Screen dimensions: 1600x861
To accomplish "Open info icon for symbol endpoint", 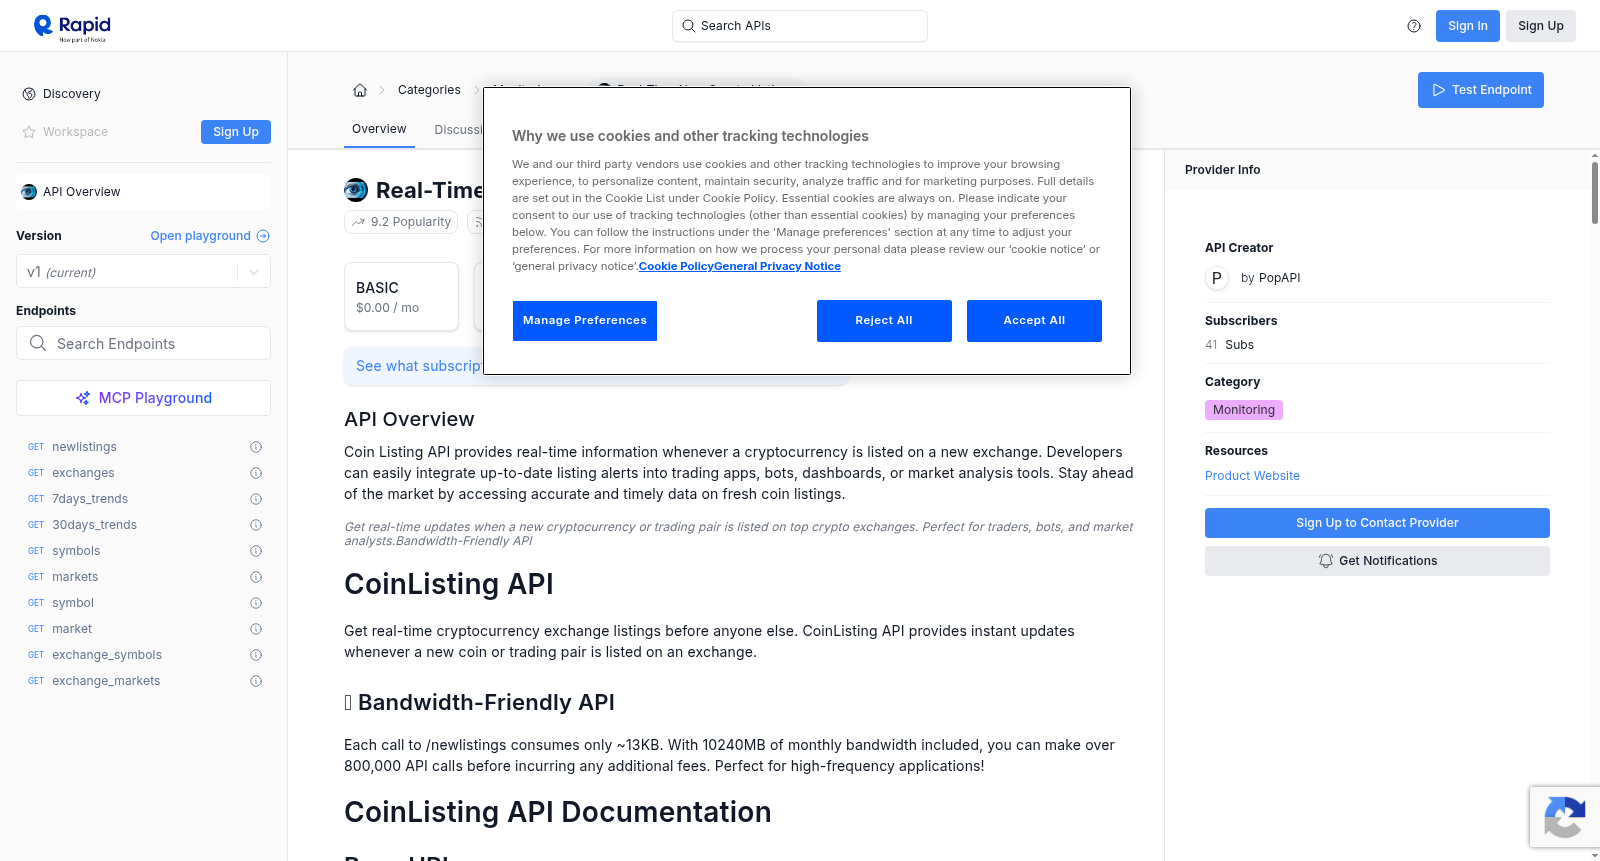I will click(x=256, y=603).
